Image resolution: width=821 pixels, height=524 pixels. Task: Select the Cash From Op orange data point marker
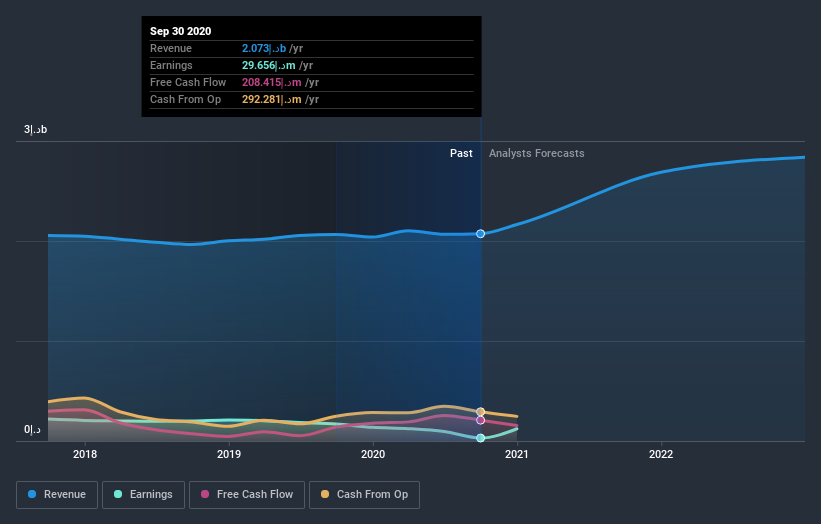[480, 411]
